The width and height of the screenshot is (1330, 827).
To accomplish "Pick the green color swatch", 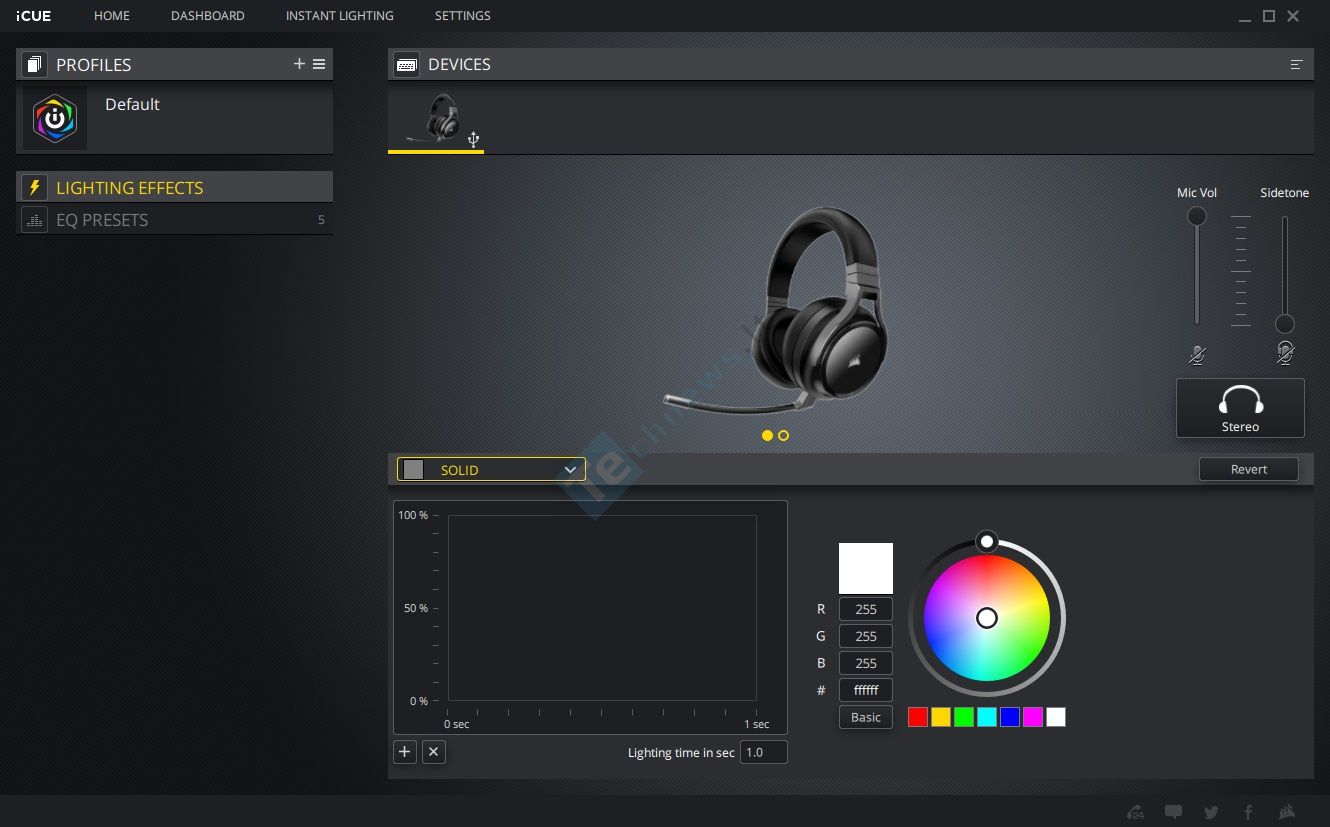I will pos(964,717).
